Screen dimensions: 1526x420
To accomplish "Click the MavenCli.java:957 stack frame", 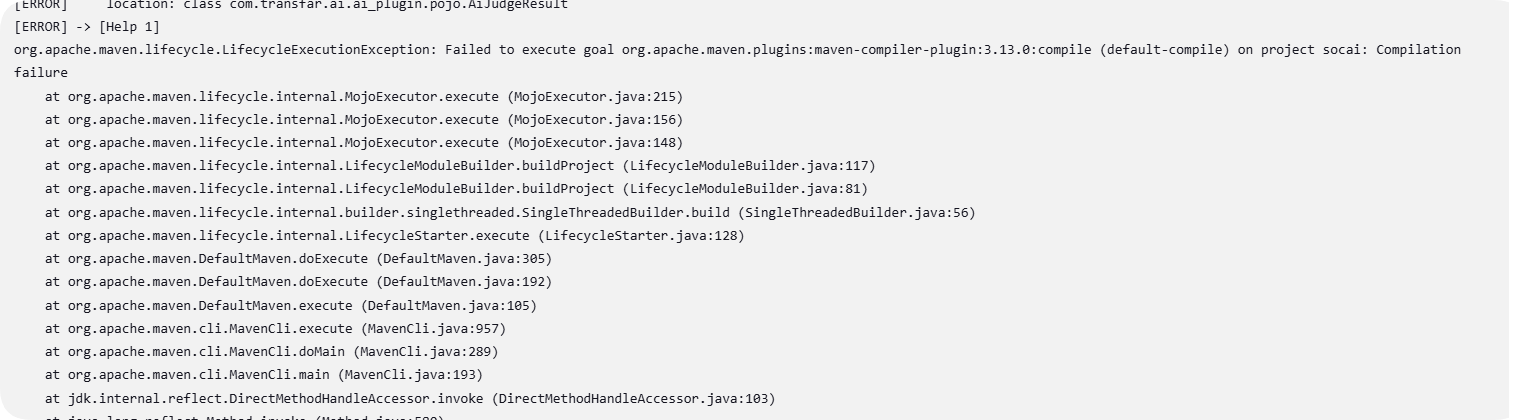I will pos(432,328).
